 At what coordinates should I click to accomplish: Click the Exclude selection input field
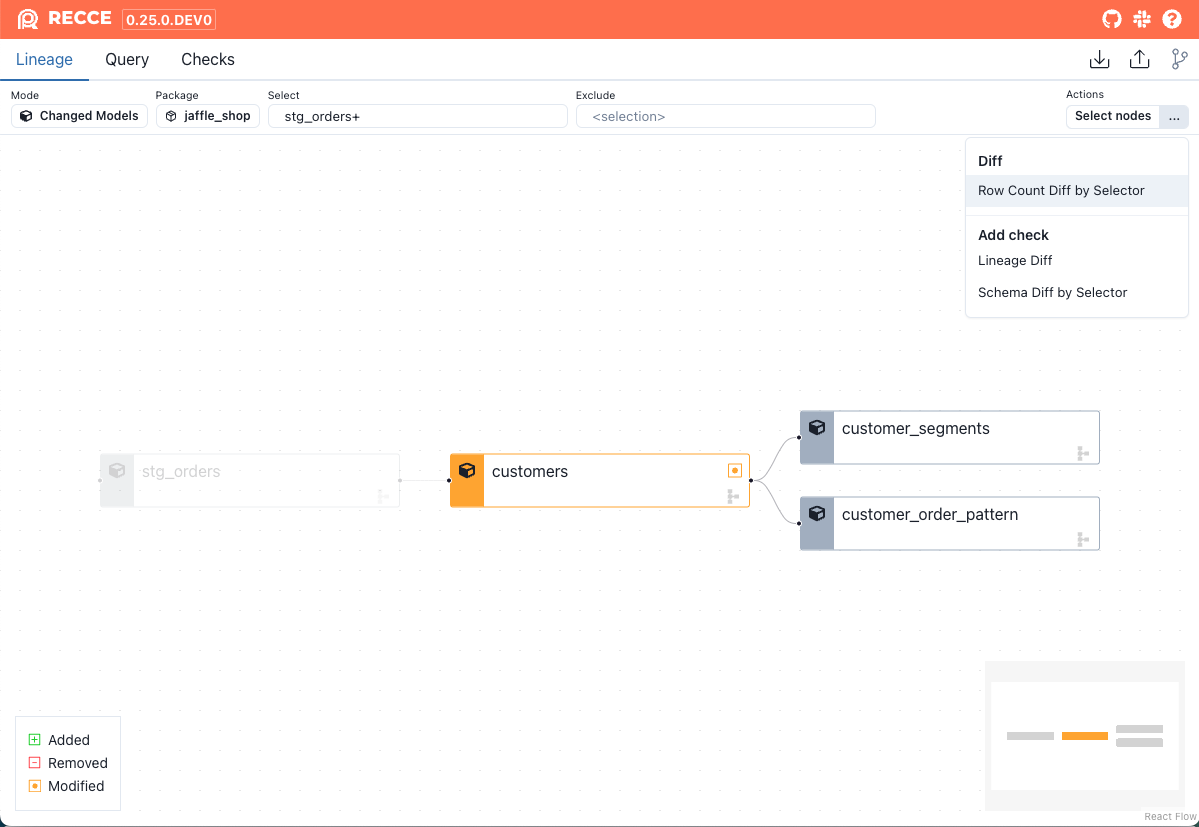point(725,117)
